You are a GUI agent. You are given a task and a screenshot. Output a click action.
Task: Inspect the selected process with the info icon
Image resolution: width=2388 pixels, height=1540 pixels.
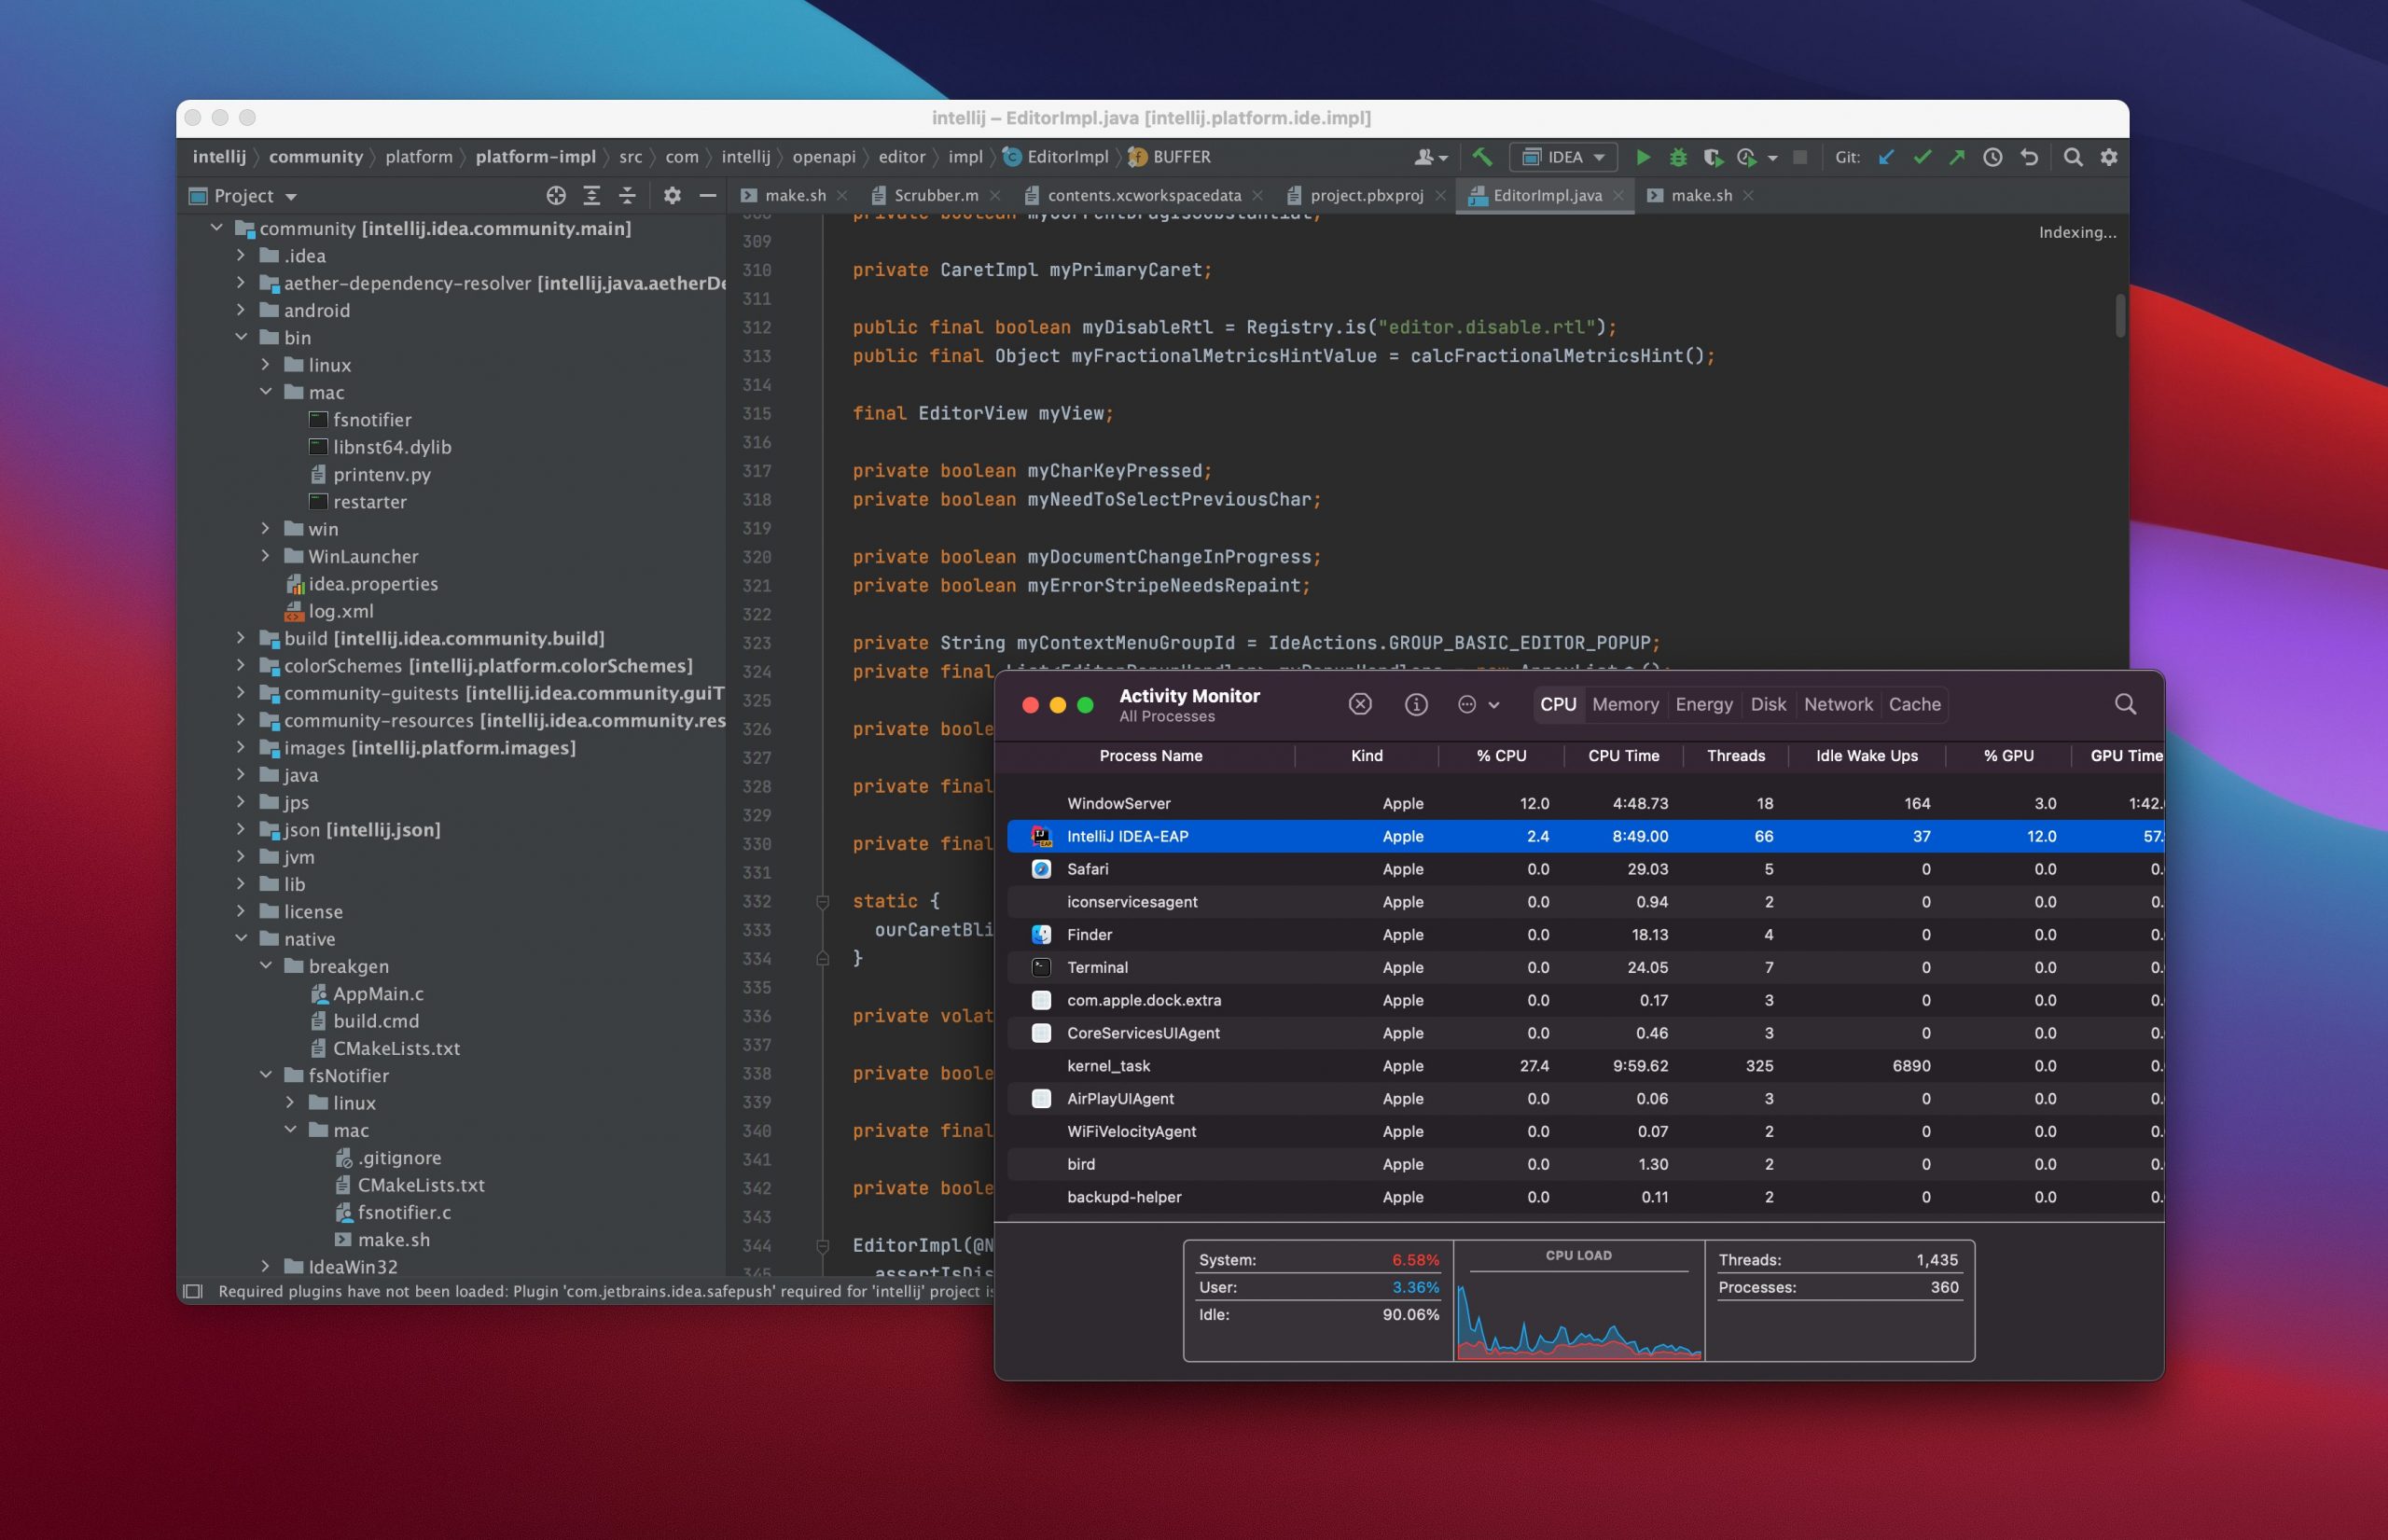tap(1415, 704)
